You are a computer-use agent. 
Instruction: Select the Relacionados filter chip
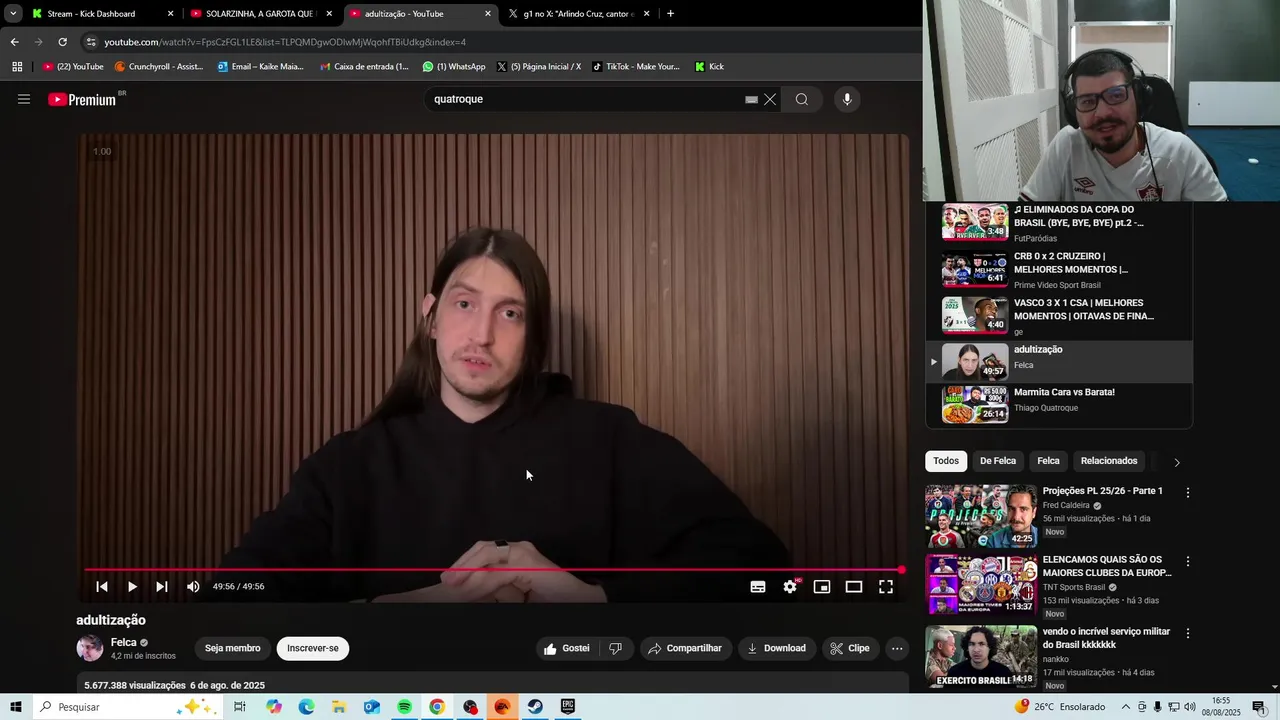pyautogui.click(x=1109, y=461)
